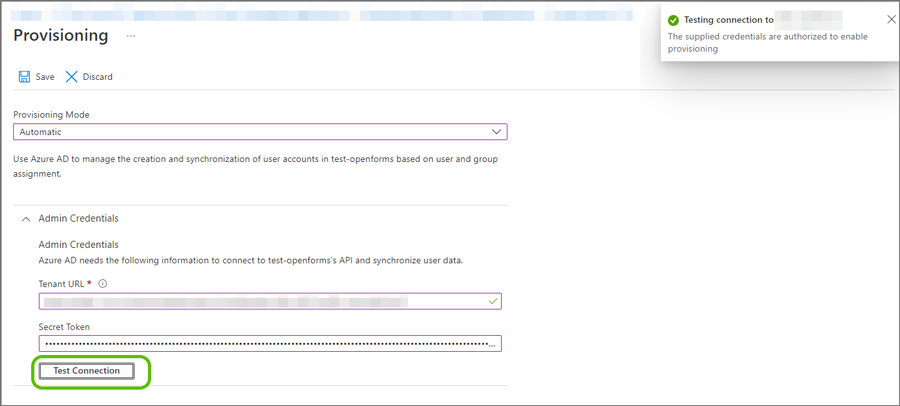Open the Provisioning Mode dropdown
Viewport: 900px width, 406px height.
(x=260, y=132)
